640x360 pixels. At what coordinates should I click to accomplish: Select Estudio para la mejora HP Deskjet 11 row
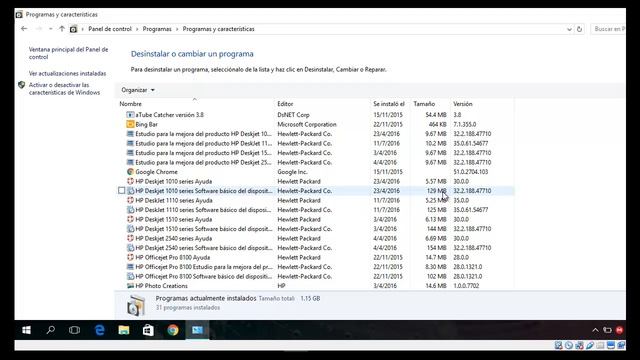coord(316,143)
